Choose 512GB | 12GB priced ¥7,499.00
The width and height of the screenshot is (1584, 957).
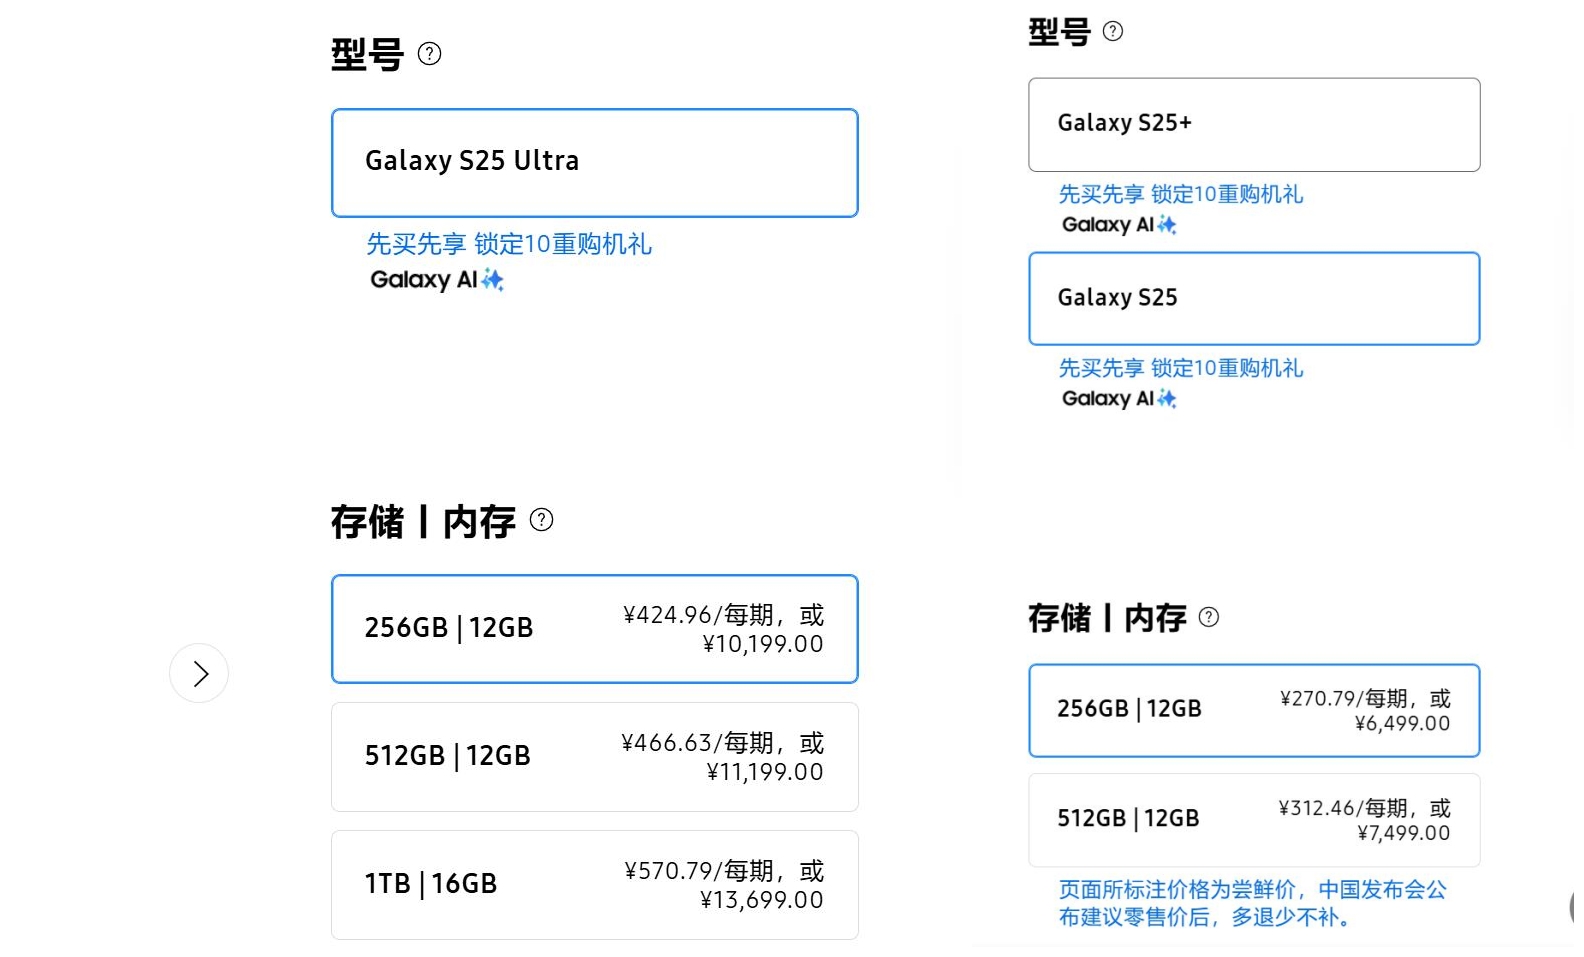coord(1253,820)
